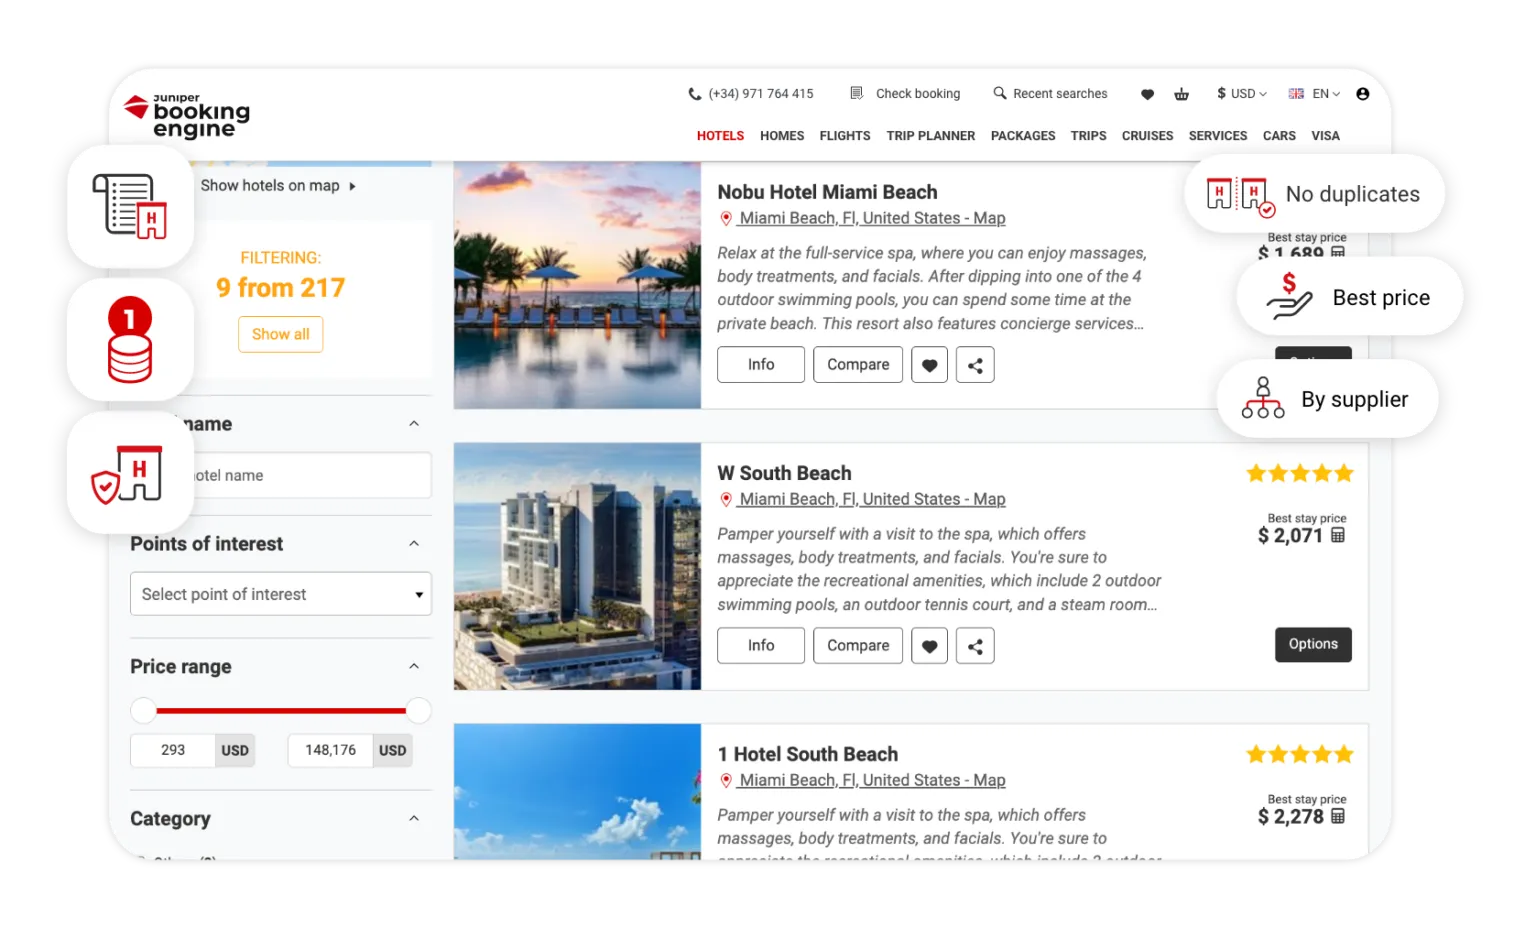Open the EN language dropdown
The width and height of the screenshot is (1536, 928).
[1326, 94]
